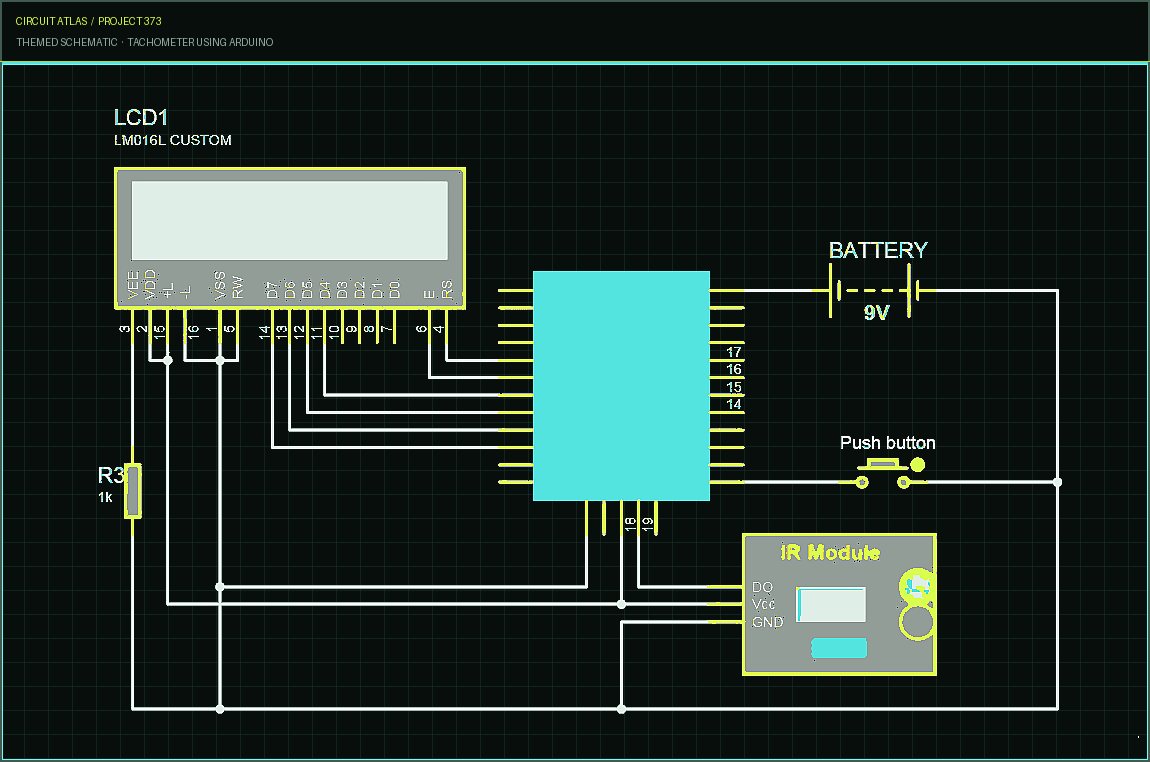Click the TACHOMETER USING ARDUINO subtitle
1150x762 pixels.
[200, 43]
